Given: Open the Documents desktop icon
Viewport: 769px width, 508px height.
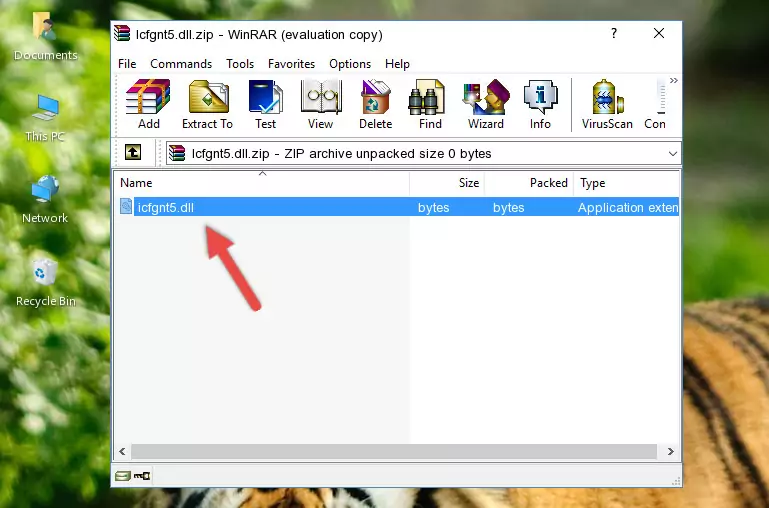Looking at the screenshot, I should (46, 37).
